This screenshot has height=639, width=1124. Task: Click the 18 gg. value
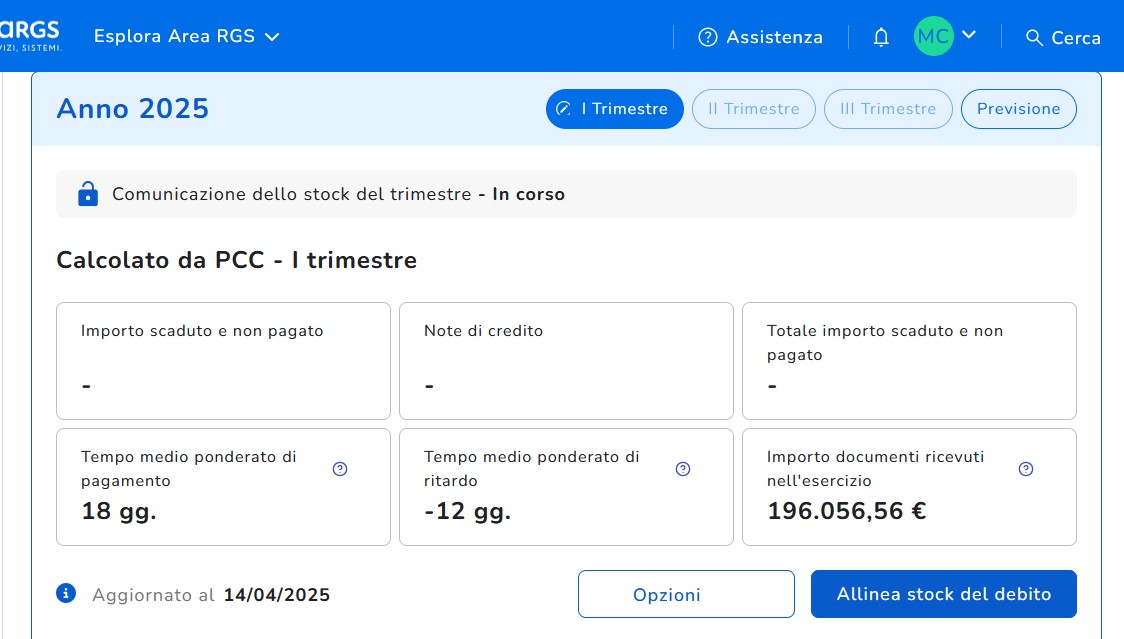(118, 511)
